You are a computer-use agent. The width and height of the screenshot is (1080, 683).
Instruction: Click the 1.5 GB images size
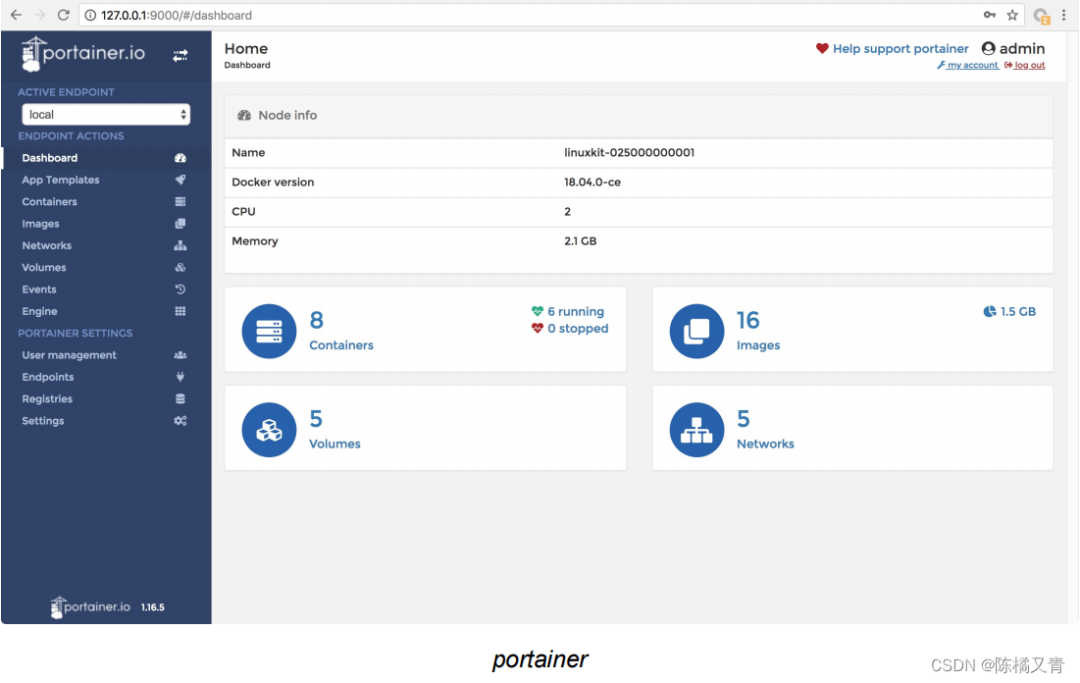[1017, 312]
